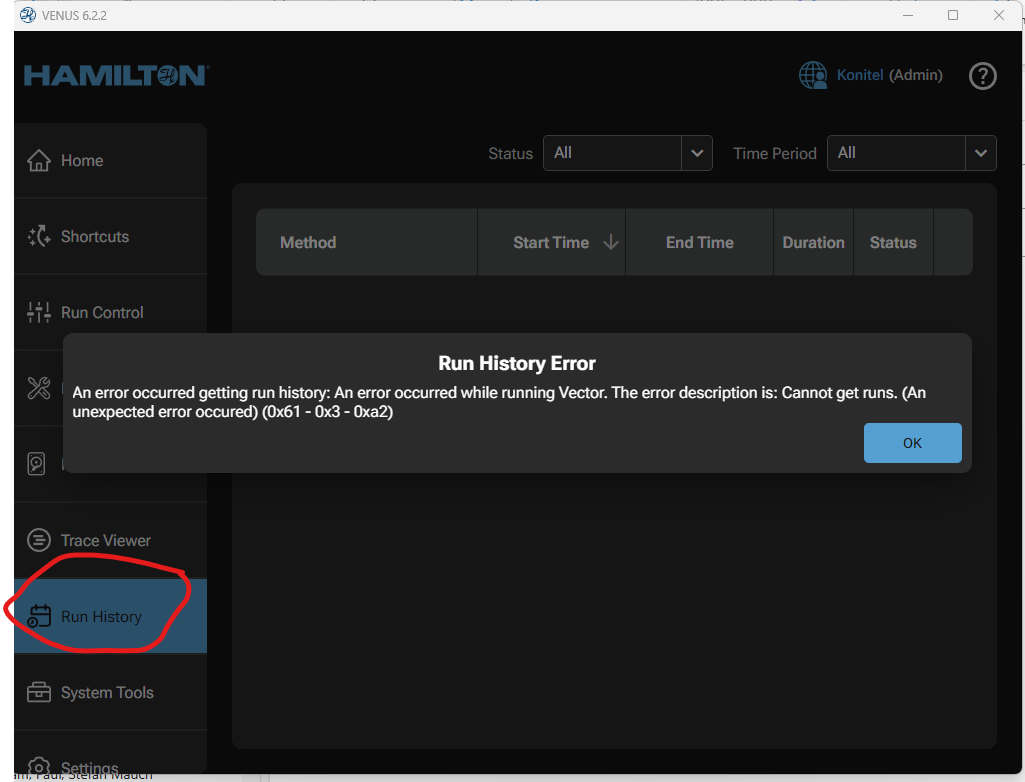This screenshot has height=782, width=1025.
Task: Close the VENUS 6.2.2 window
Action: coord(998,15)
